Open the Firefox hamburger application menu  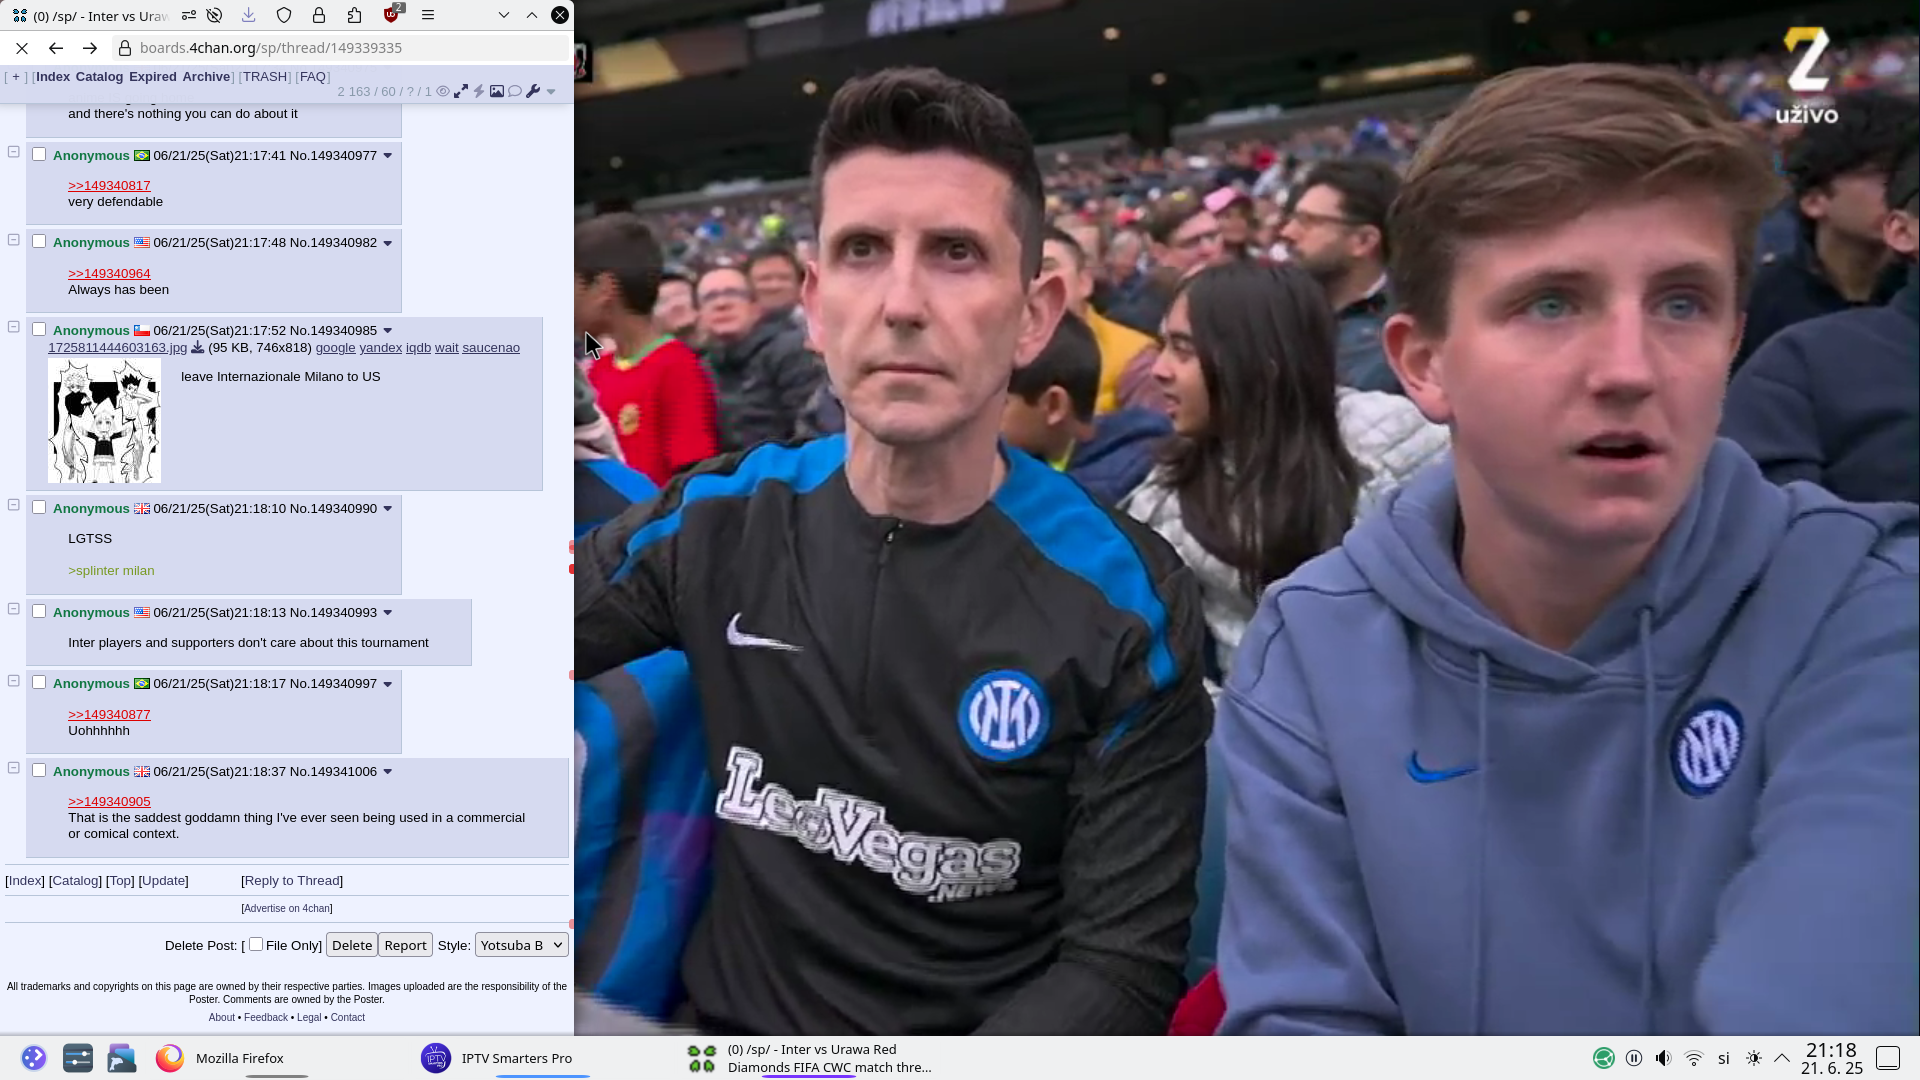tap(428, 15)
